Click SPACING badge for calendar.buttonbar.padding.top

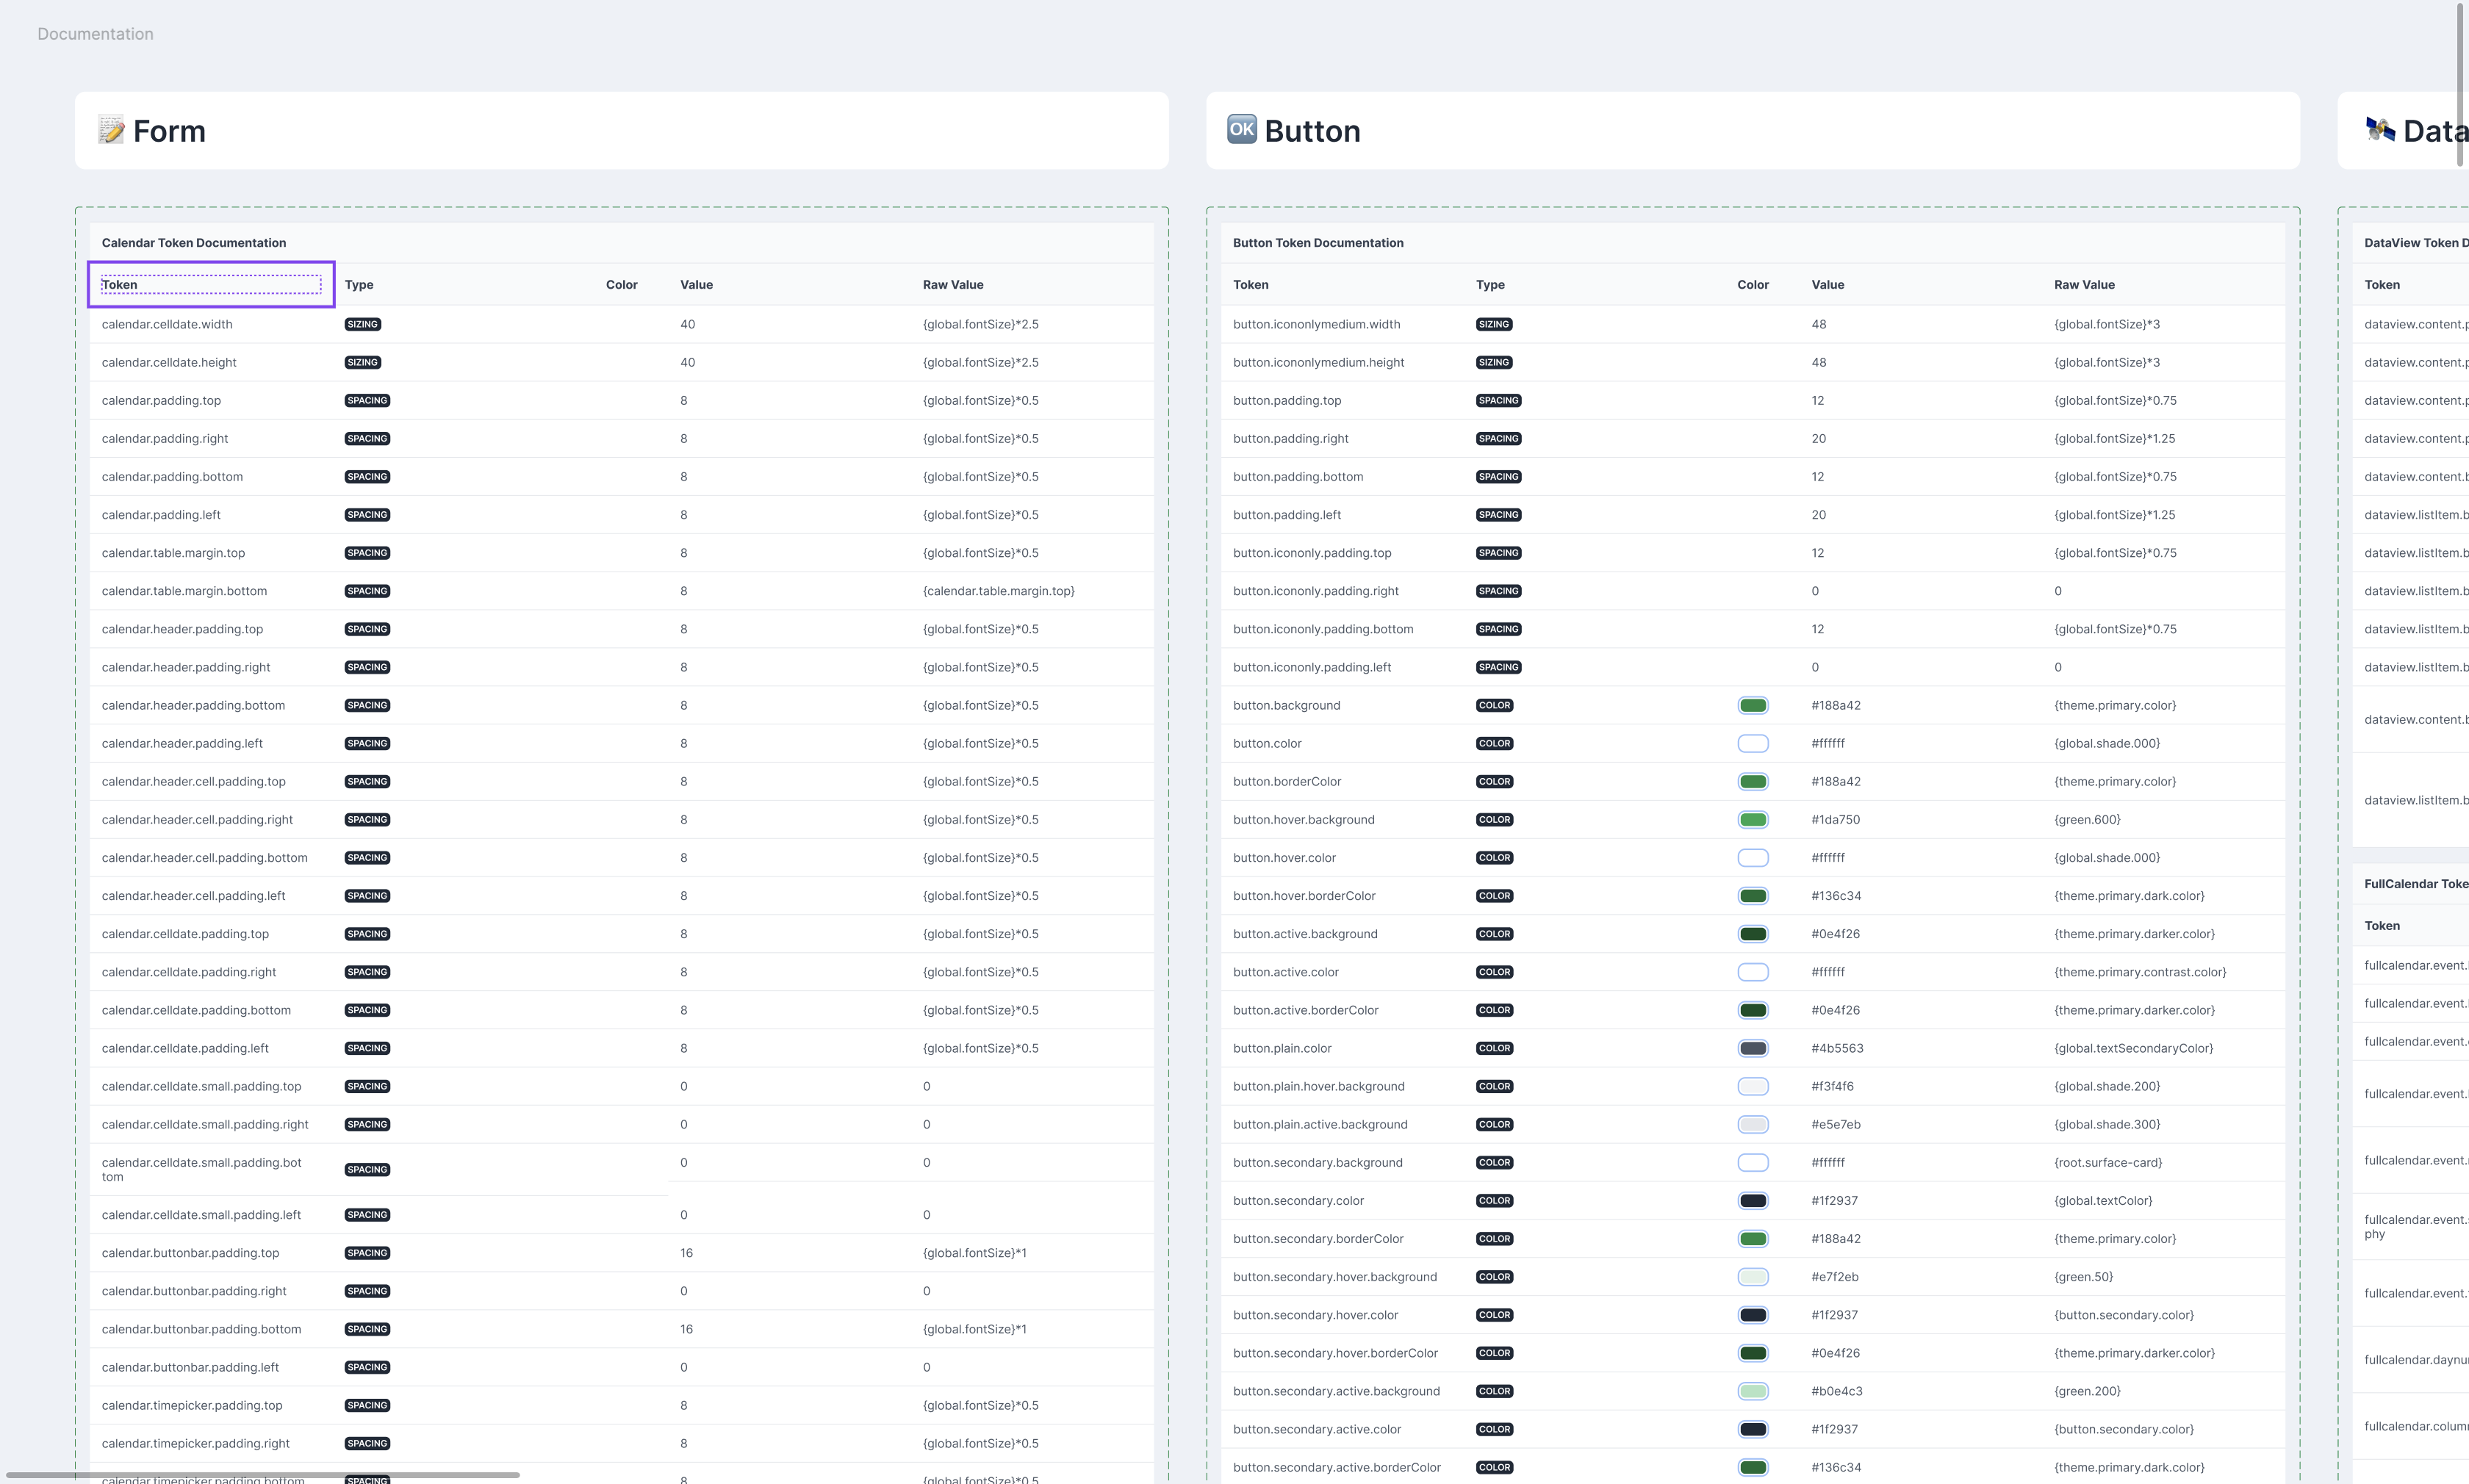tap(367, 1253)
